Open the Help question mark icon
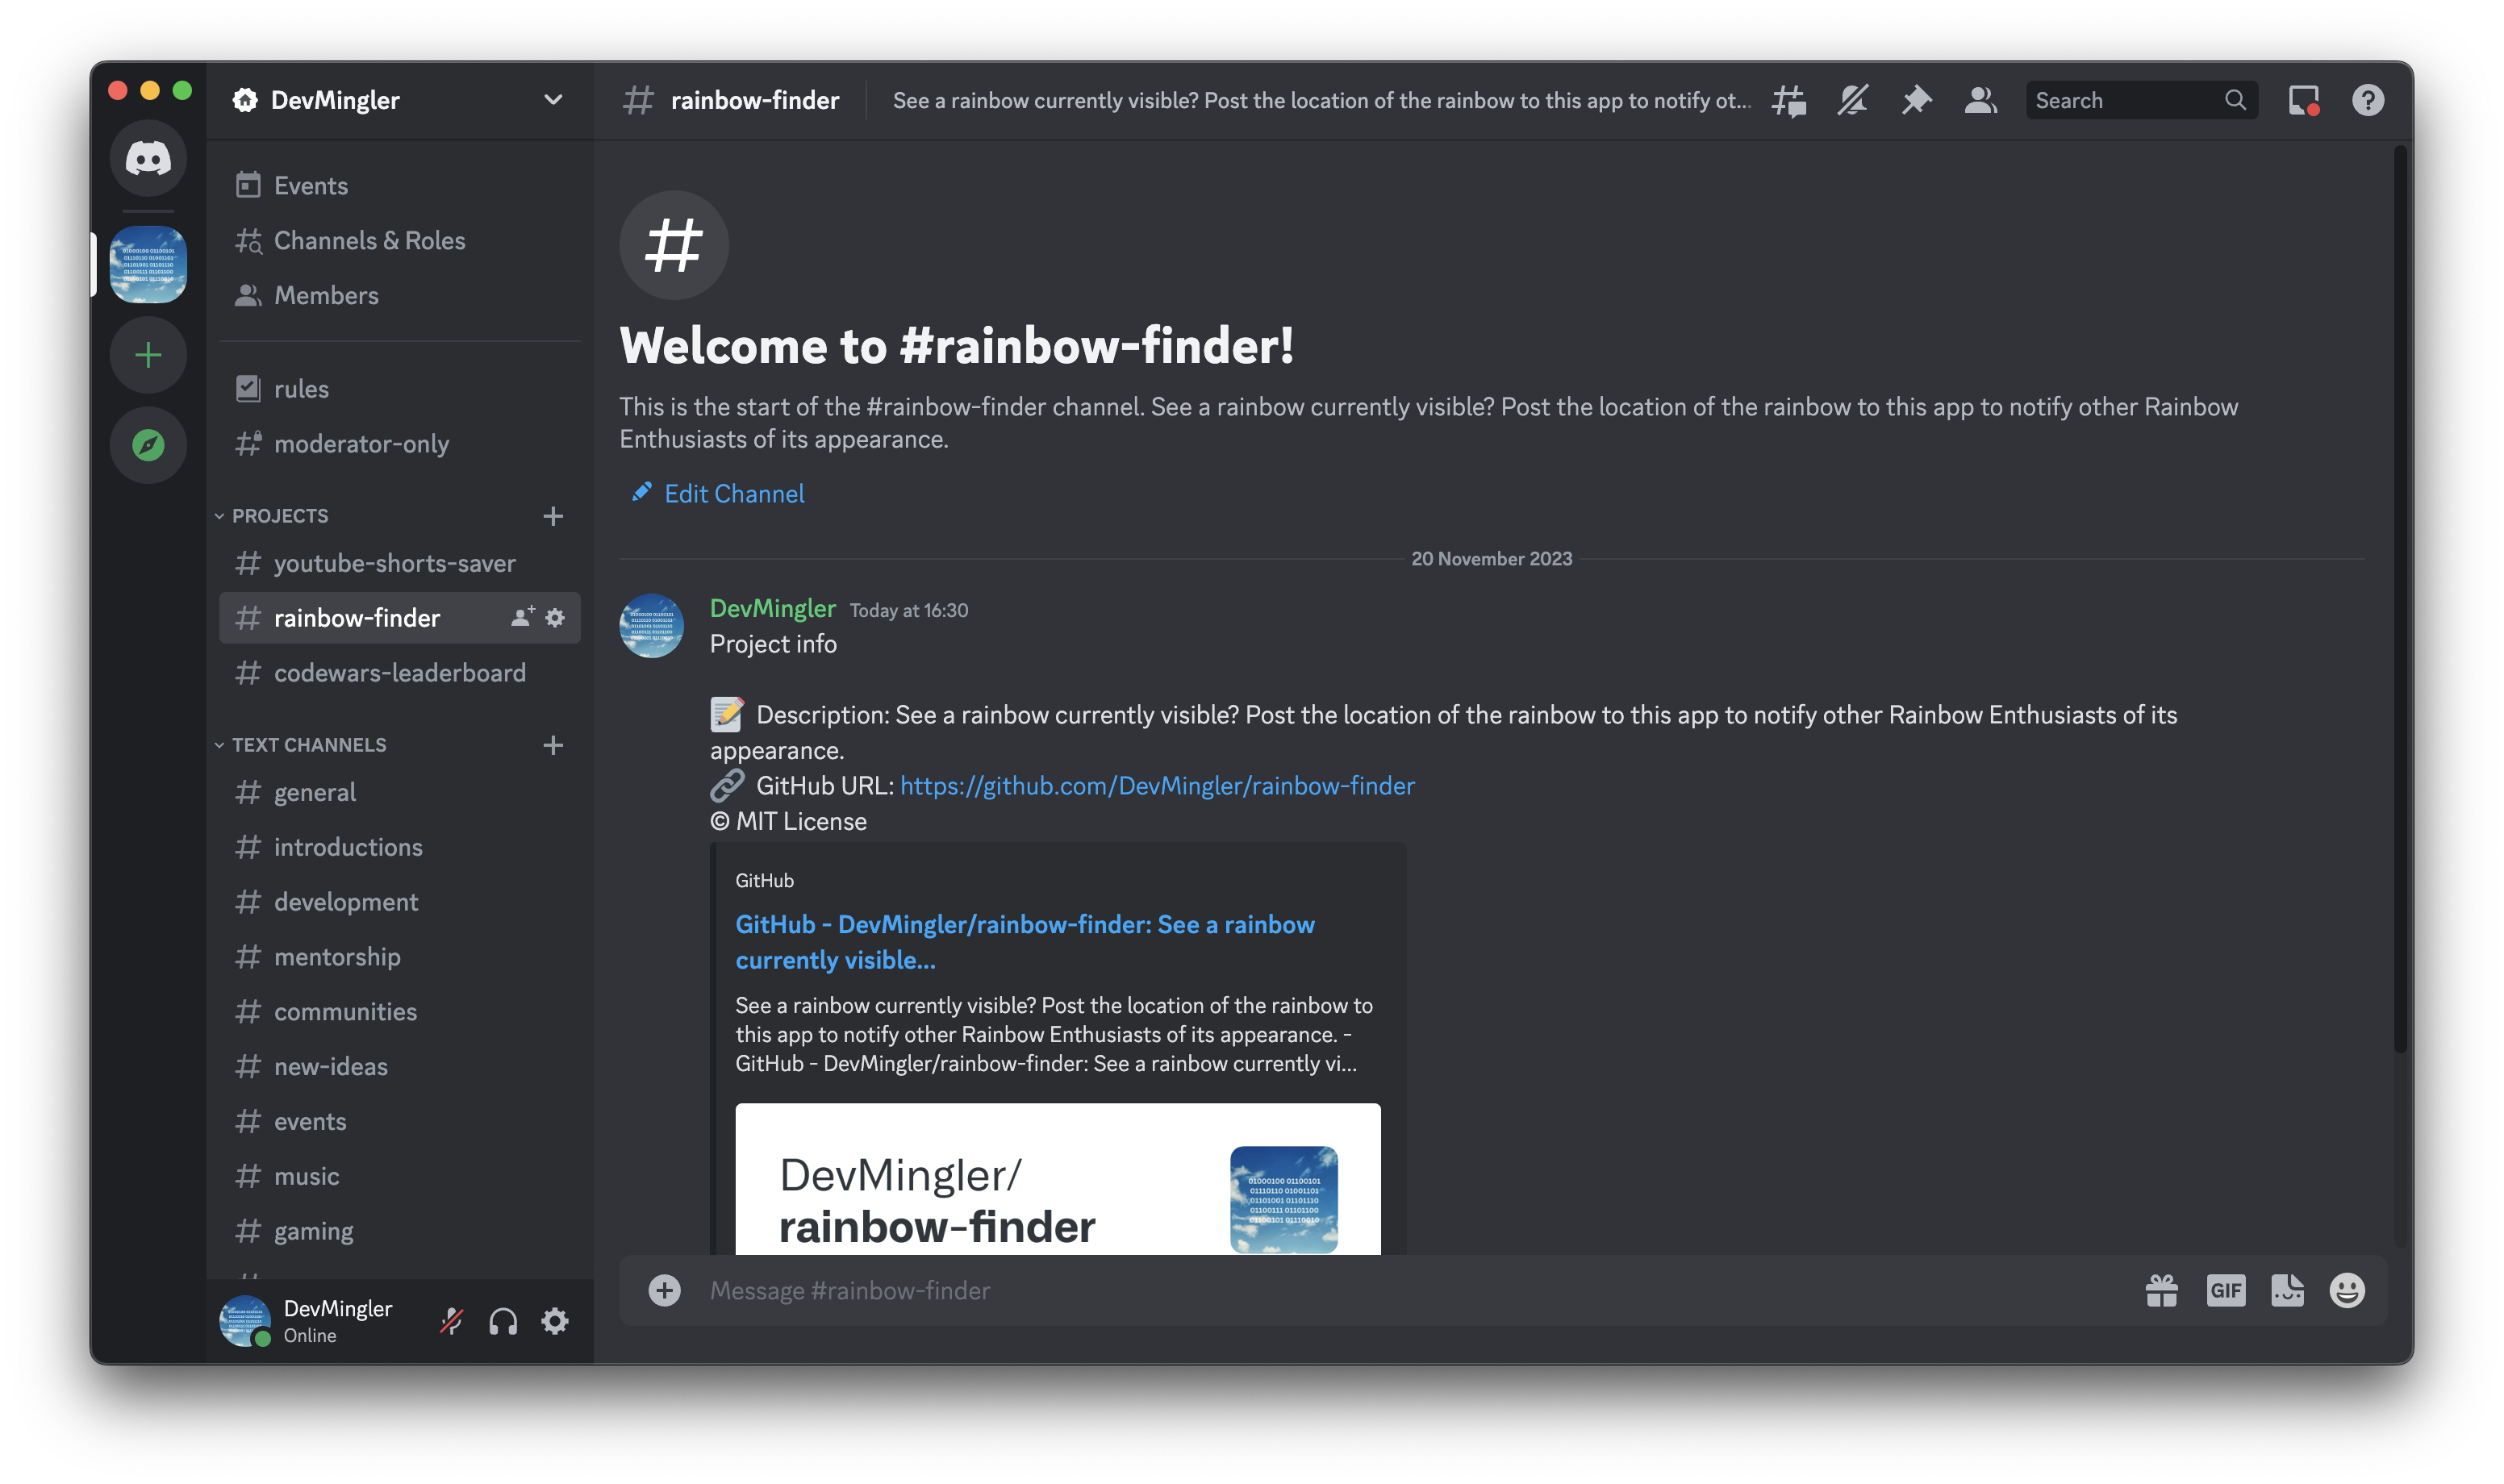Image resolution: width=2504 pixels, height=1484 pixels. pyautogui.click(x=2368, y=100)
